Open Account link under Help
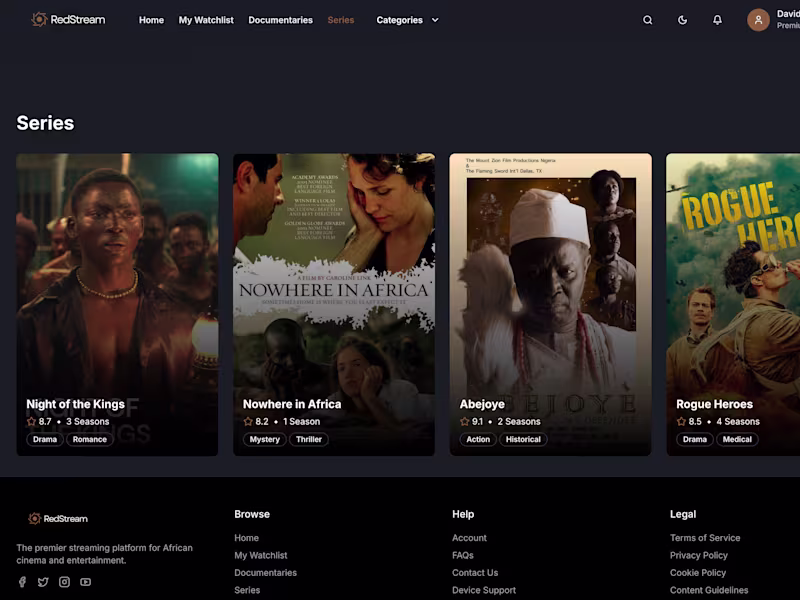Viewport: 800px width, 600px height. (x=469, y=538)
